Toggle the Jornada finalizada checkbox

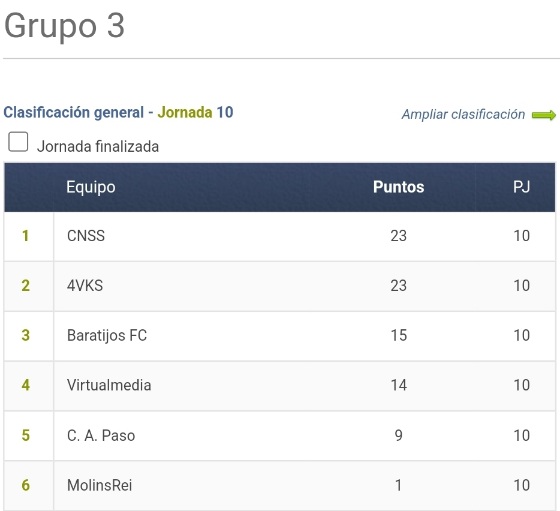click(18, 142)
